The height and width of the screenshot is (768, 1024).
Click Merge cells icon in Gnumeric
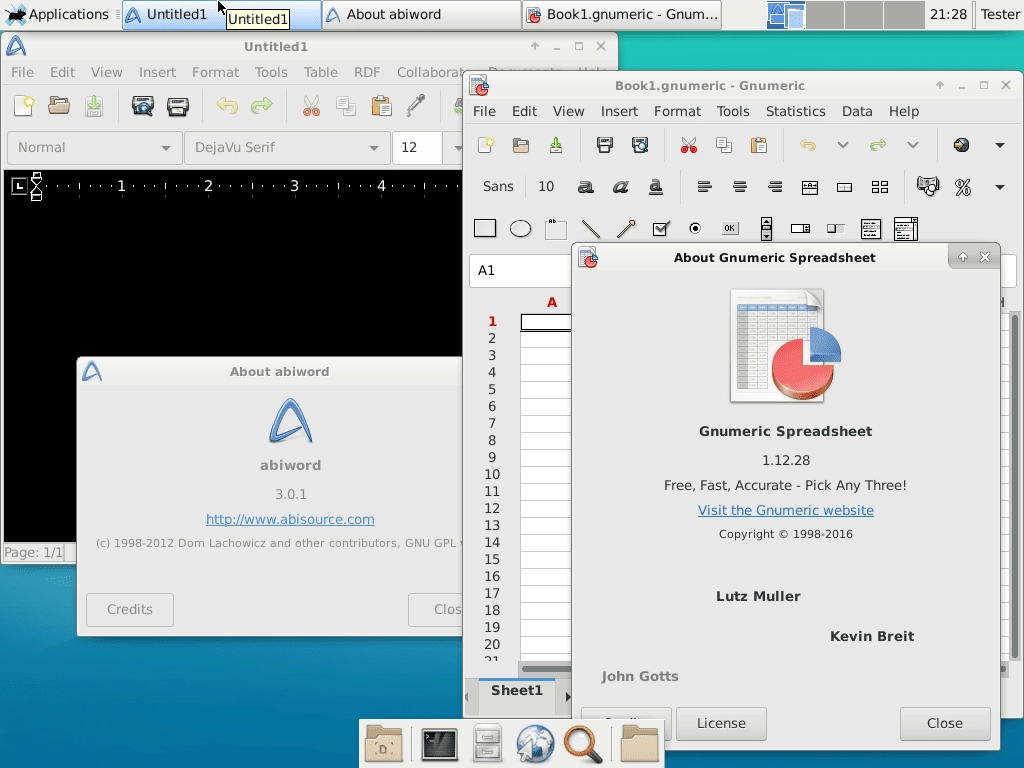tap(810, 187)
